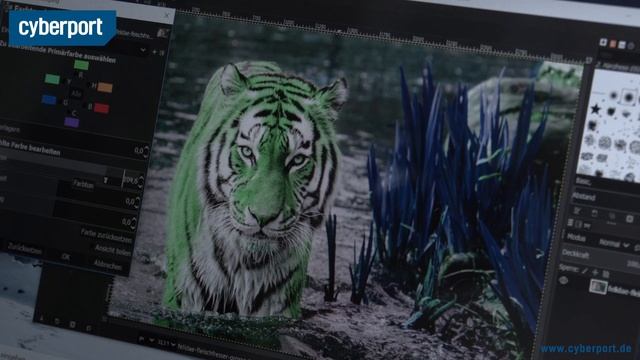Click the zoom-on-resize icon at canvas corner
Viewport: 640px width, 360px height.
tap(589, 60)
